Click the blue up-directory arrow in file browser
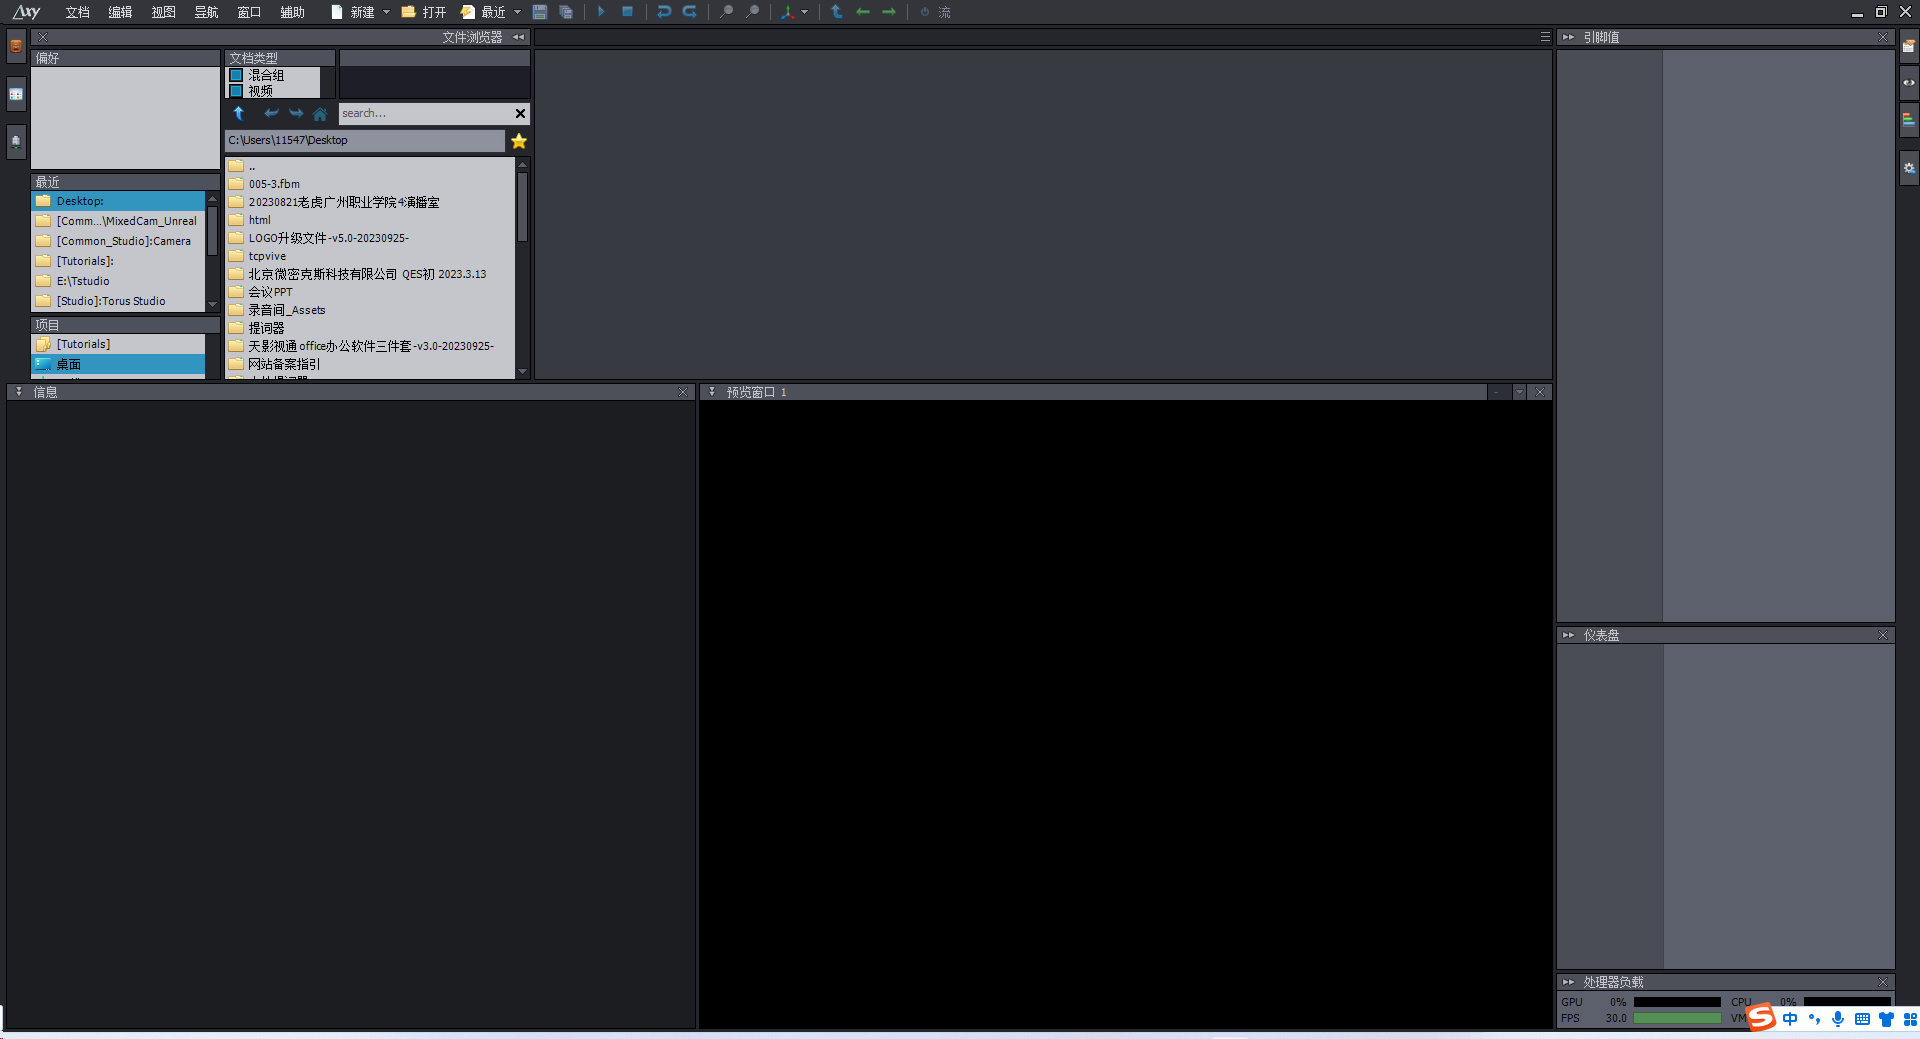 point(239,114)
